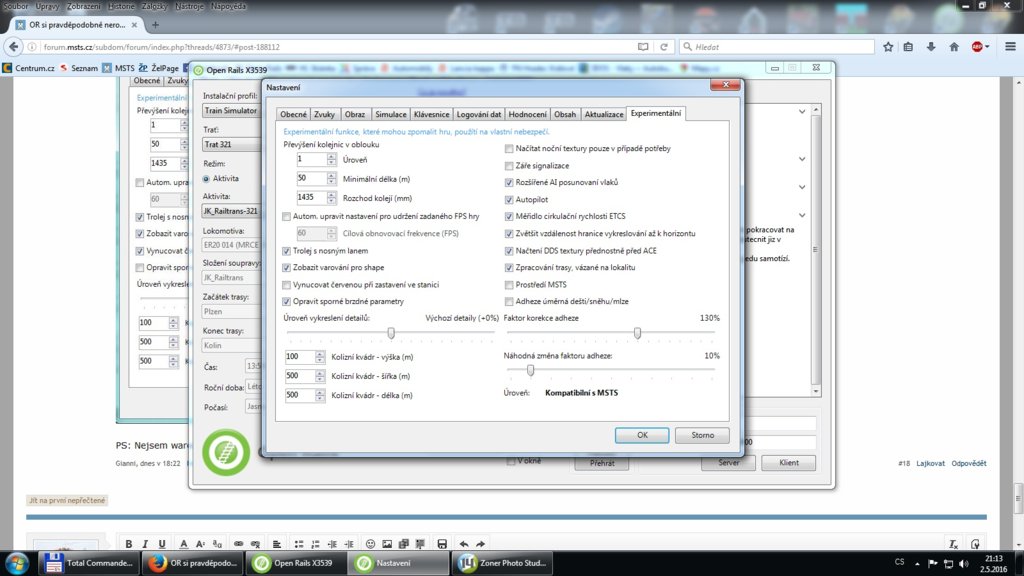Click the redo arrow in forum editor

coord(481,543)
